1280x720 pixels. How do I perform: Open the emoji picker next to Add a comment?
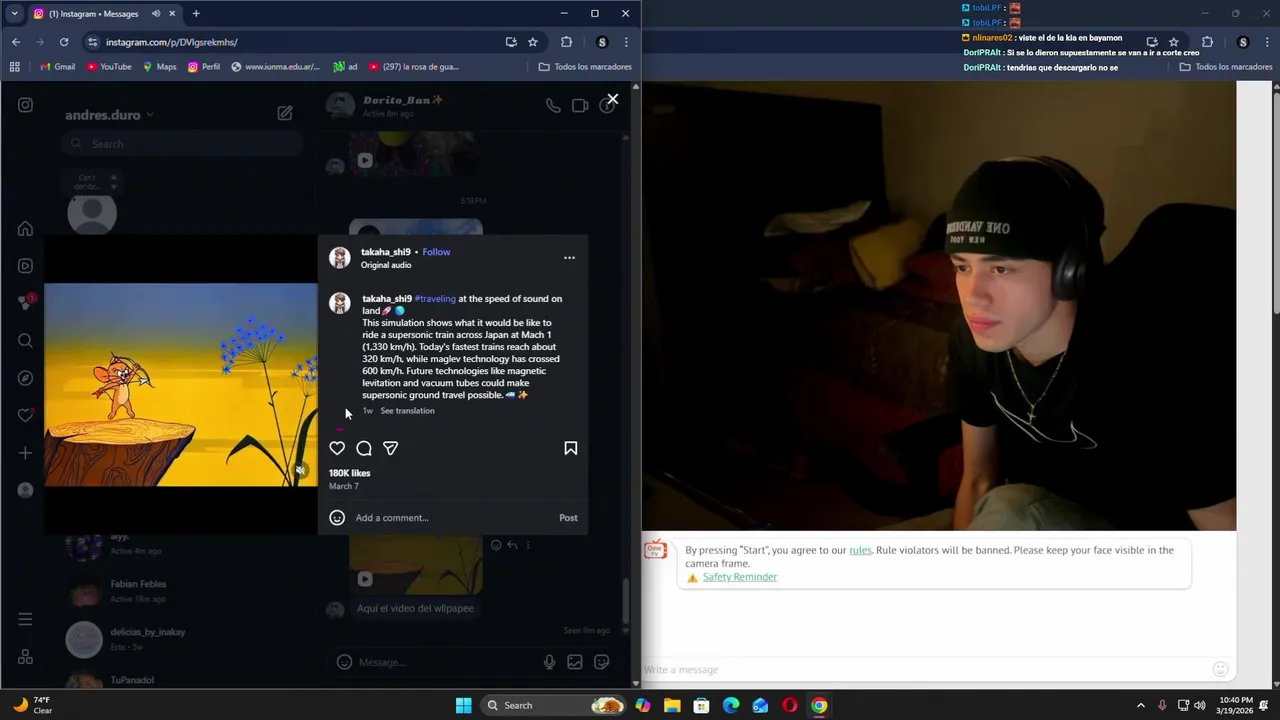tap(337, 518)
